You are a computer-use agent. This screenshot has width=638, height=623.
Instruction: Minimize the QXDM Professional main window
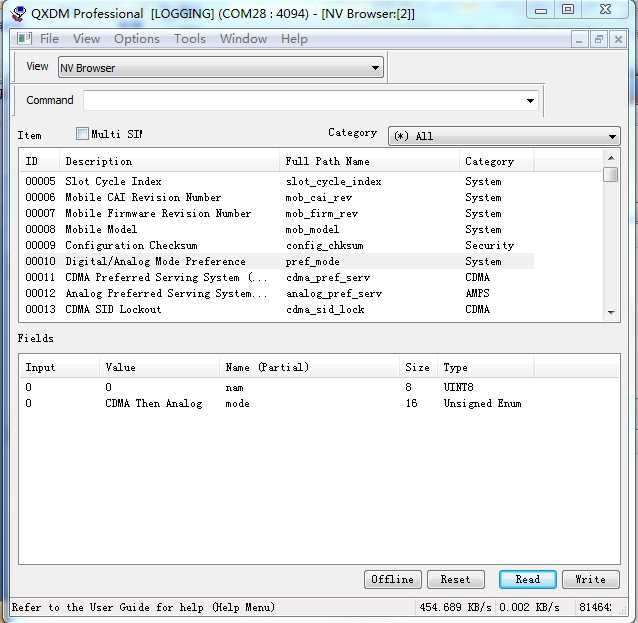pos(541,10)
